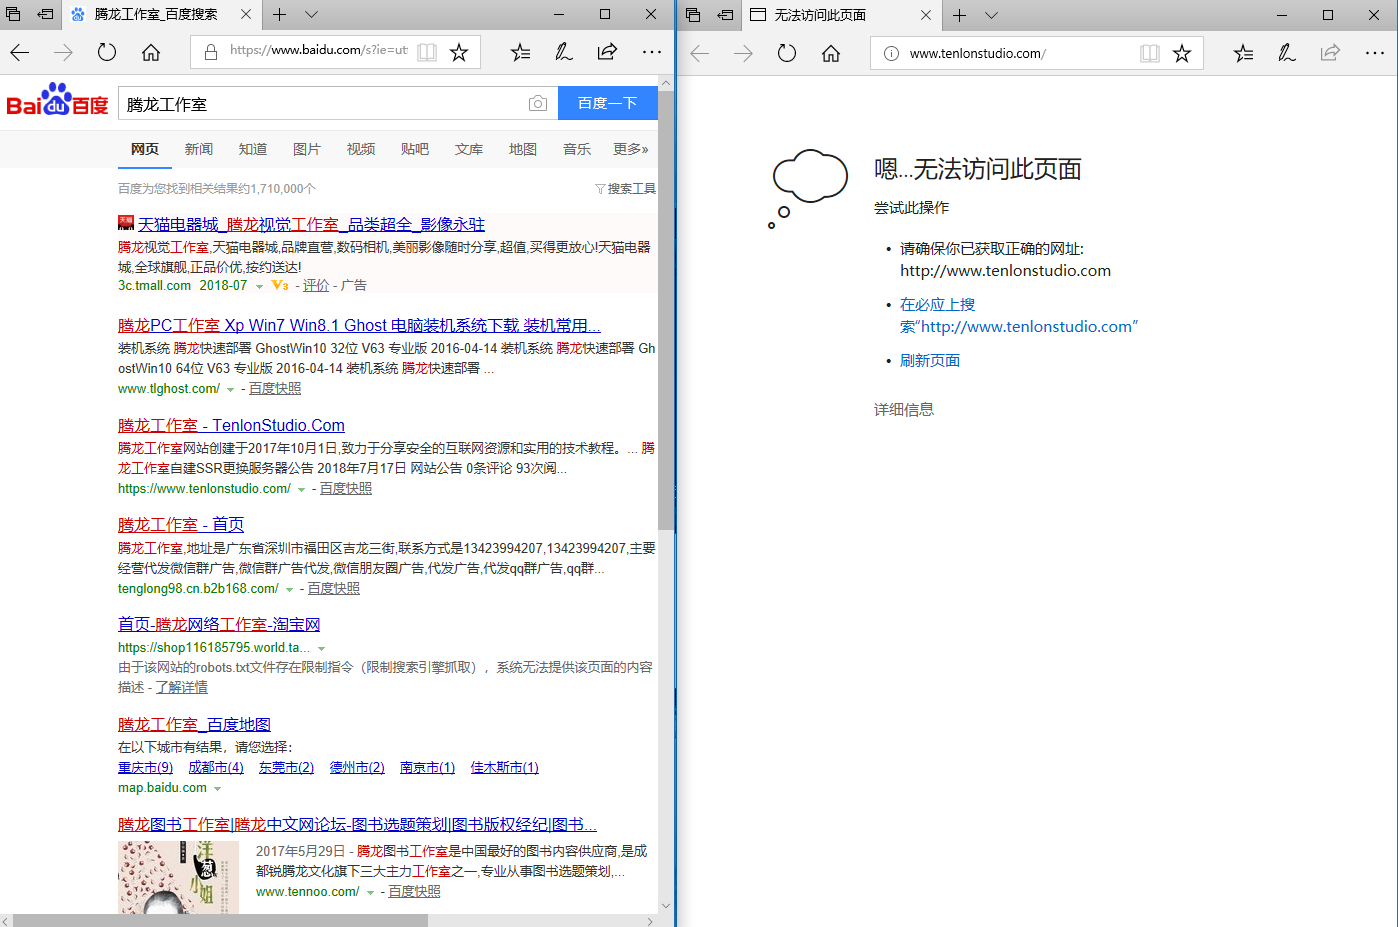Image resolution: width=1398 pixels, height=927 pixels.
Task: Click Refresh icon in Baidu window
Action: [107, 53]
